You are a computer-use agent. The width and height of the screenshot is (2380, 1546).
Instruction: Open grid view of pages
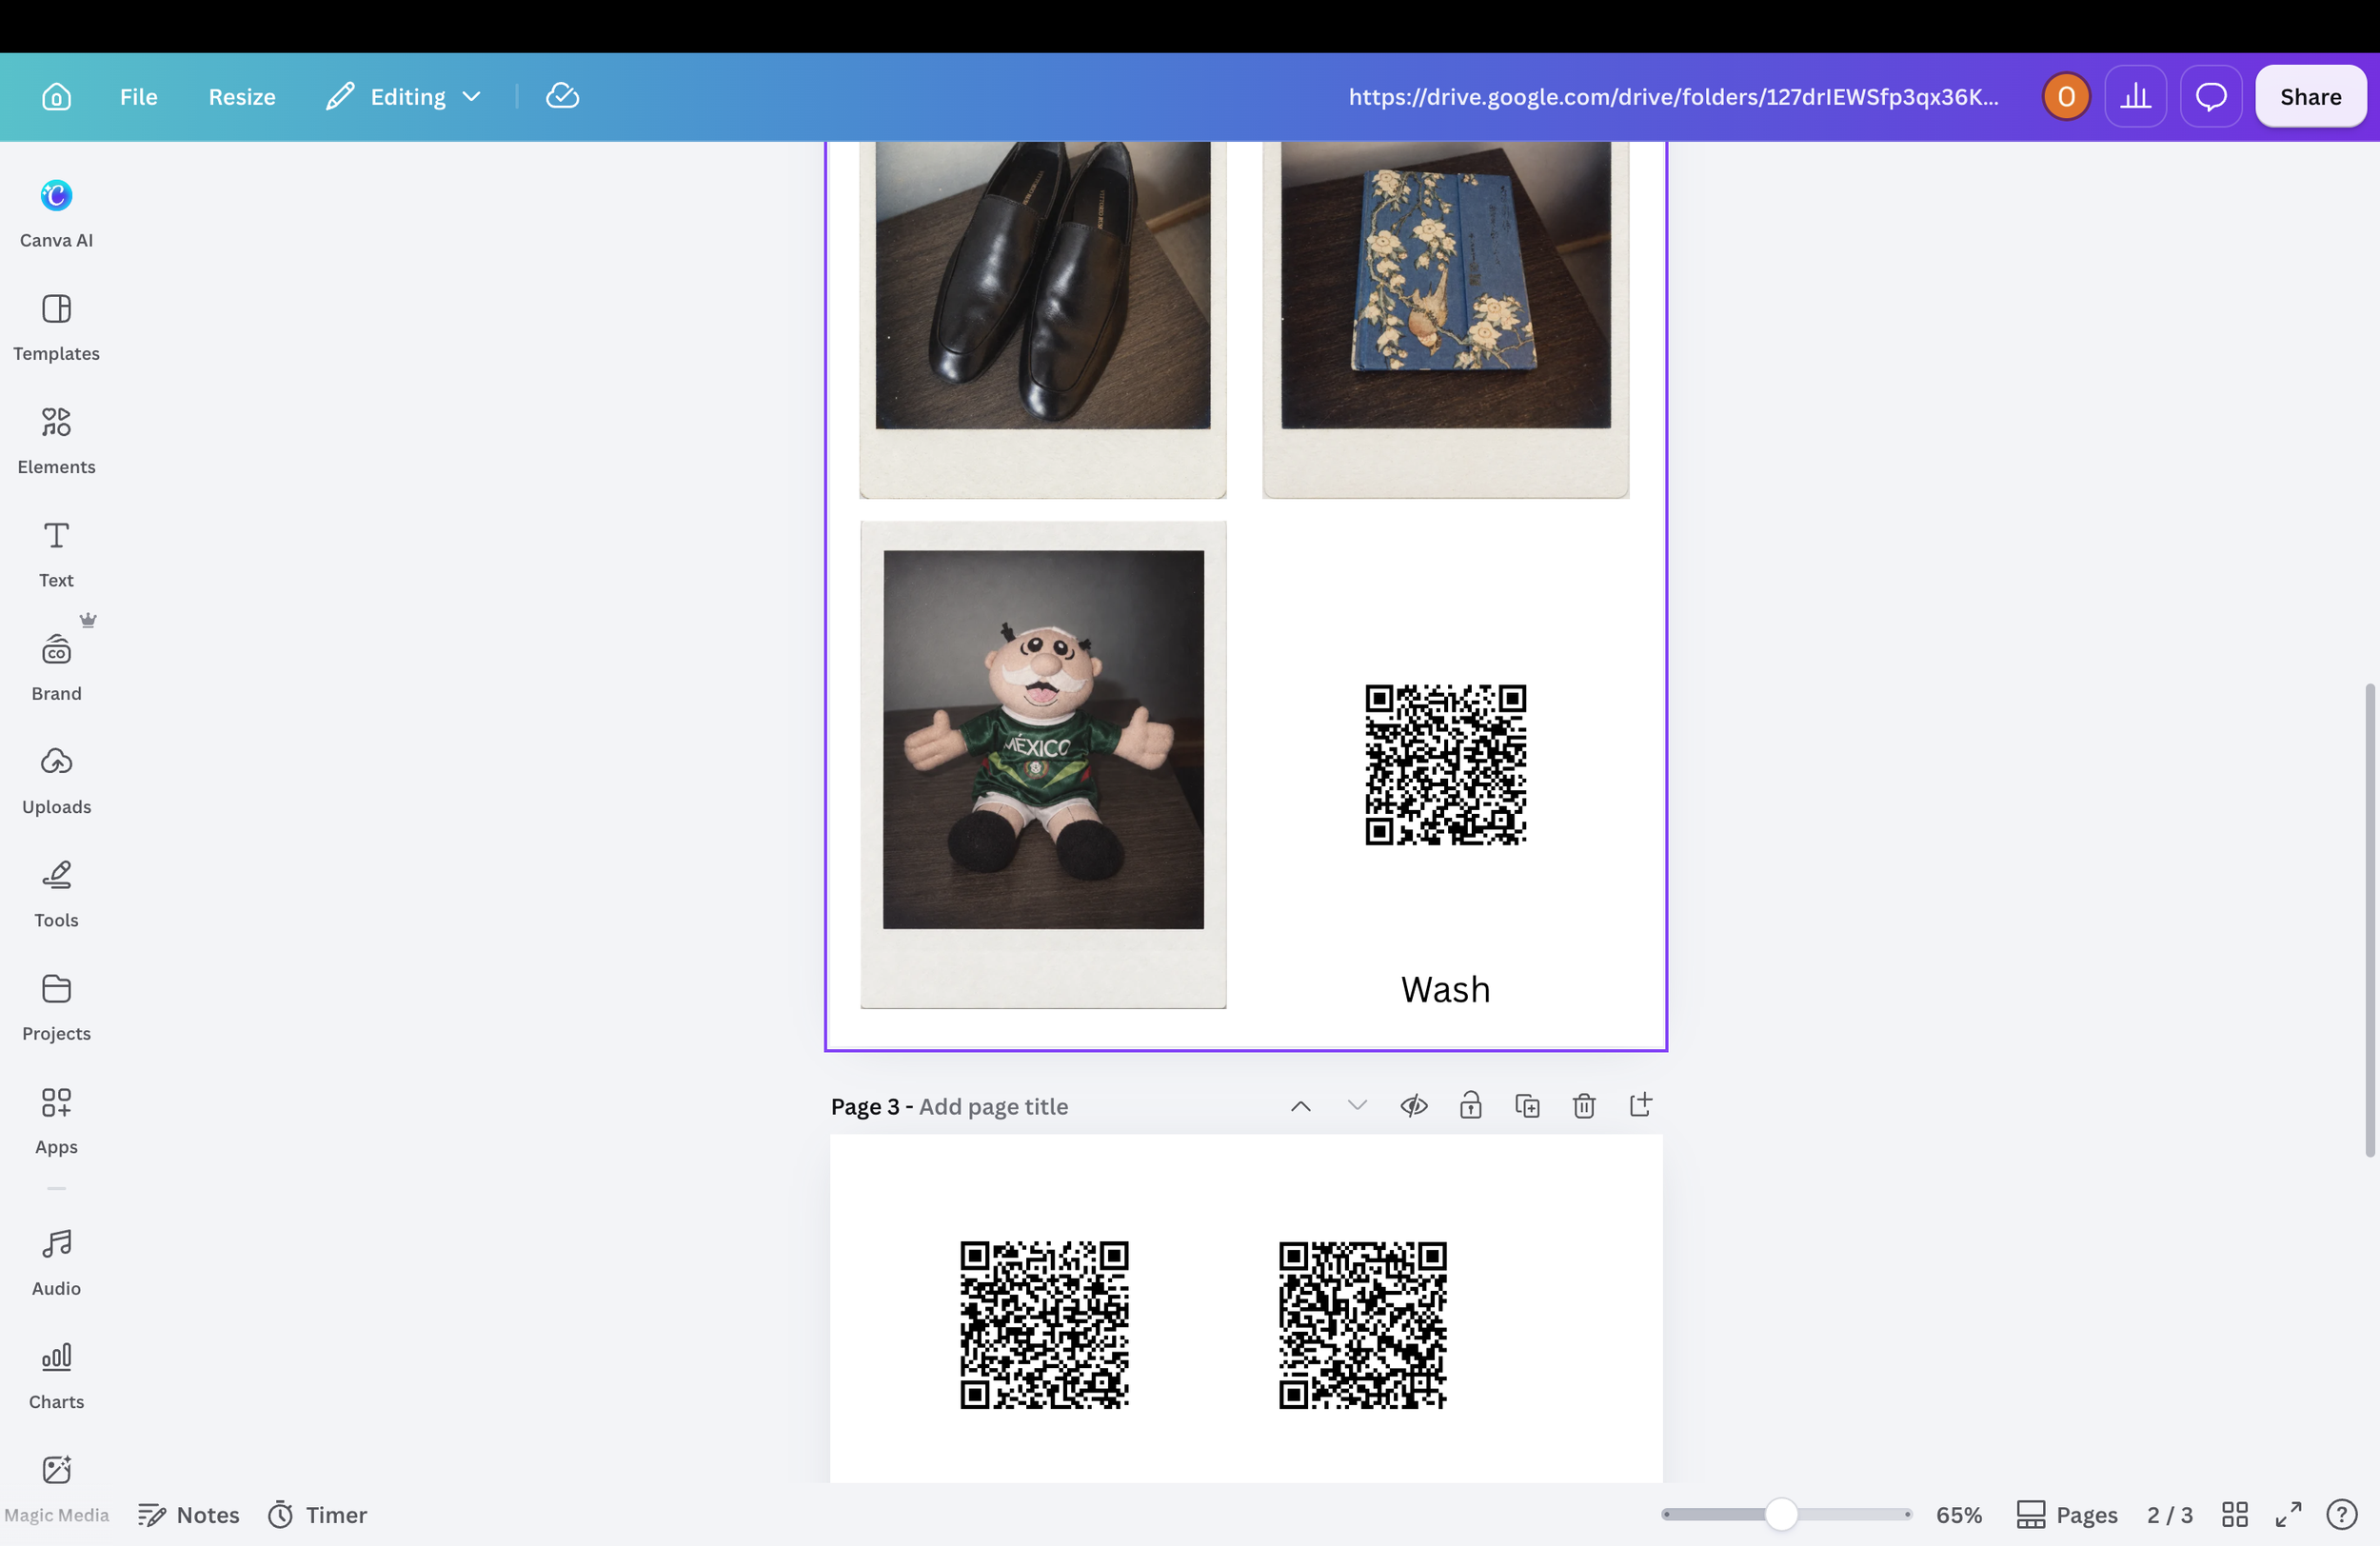(x=2234, y=1515)
